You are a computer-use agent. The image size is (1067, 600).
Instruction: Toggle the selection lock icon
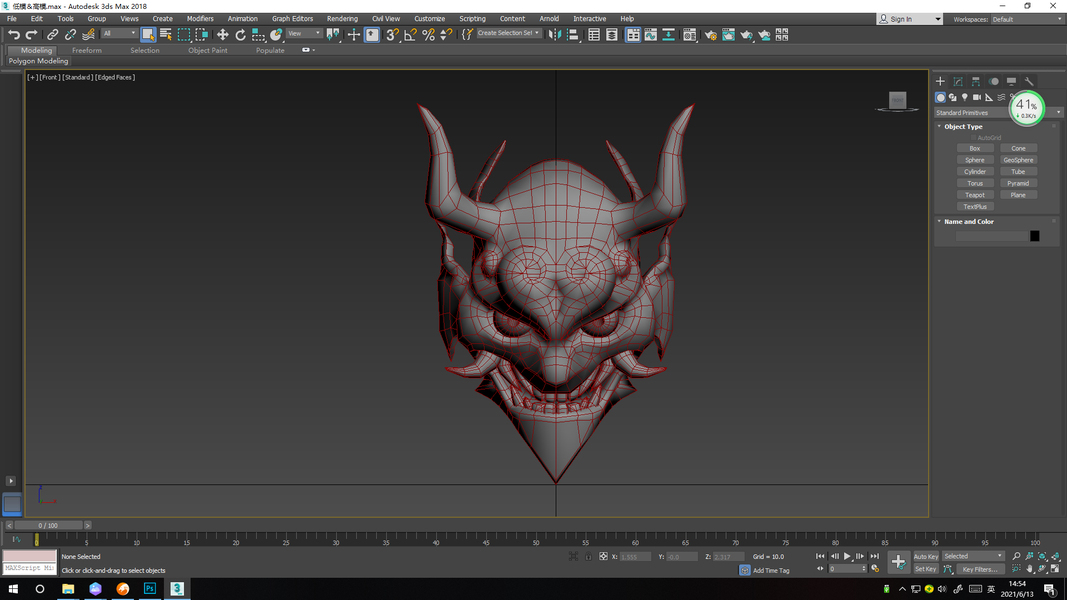click(589, 556)
